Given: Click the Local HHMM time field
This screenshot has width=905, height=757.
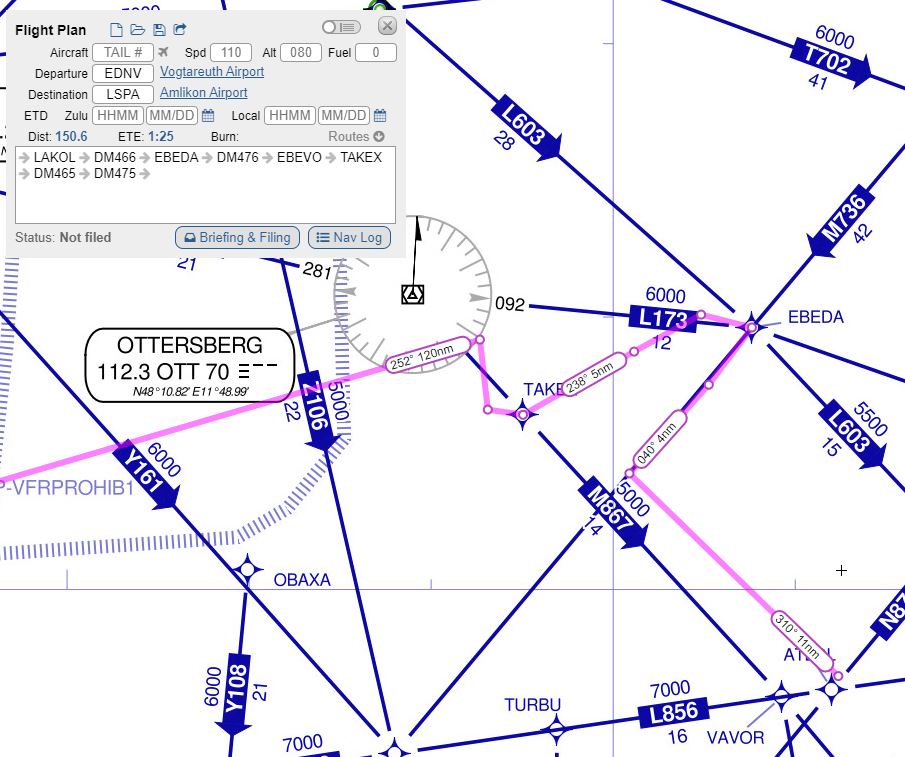Looking at the screenshot, I should click(x=290, y=115).
